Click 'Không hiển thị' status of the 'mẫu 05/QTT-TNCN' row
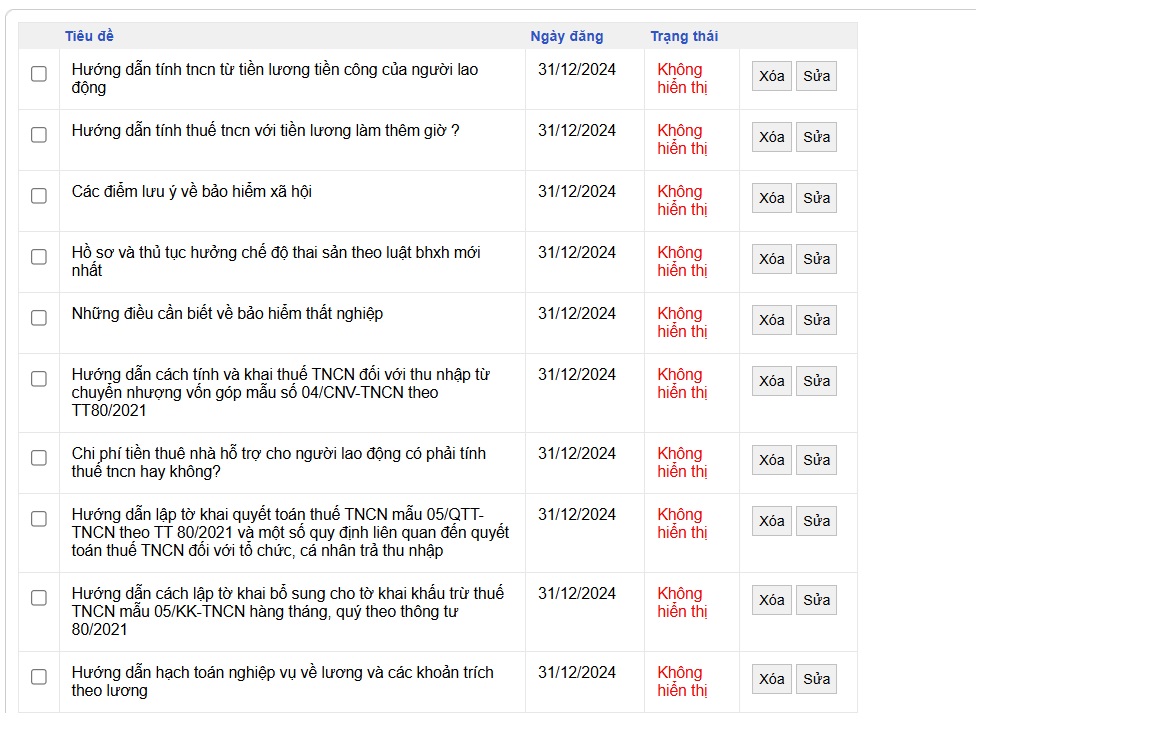 682,523
